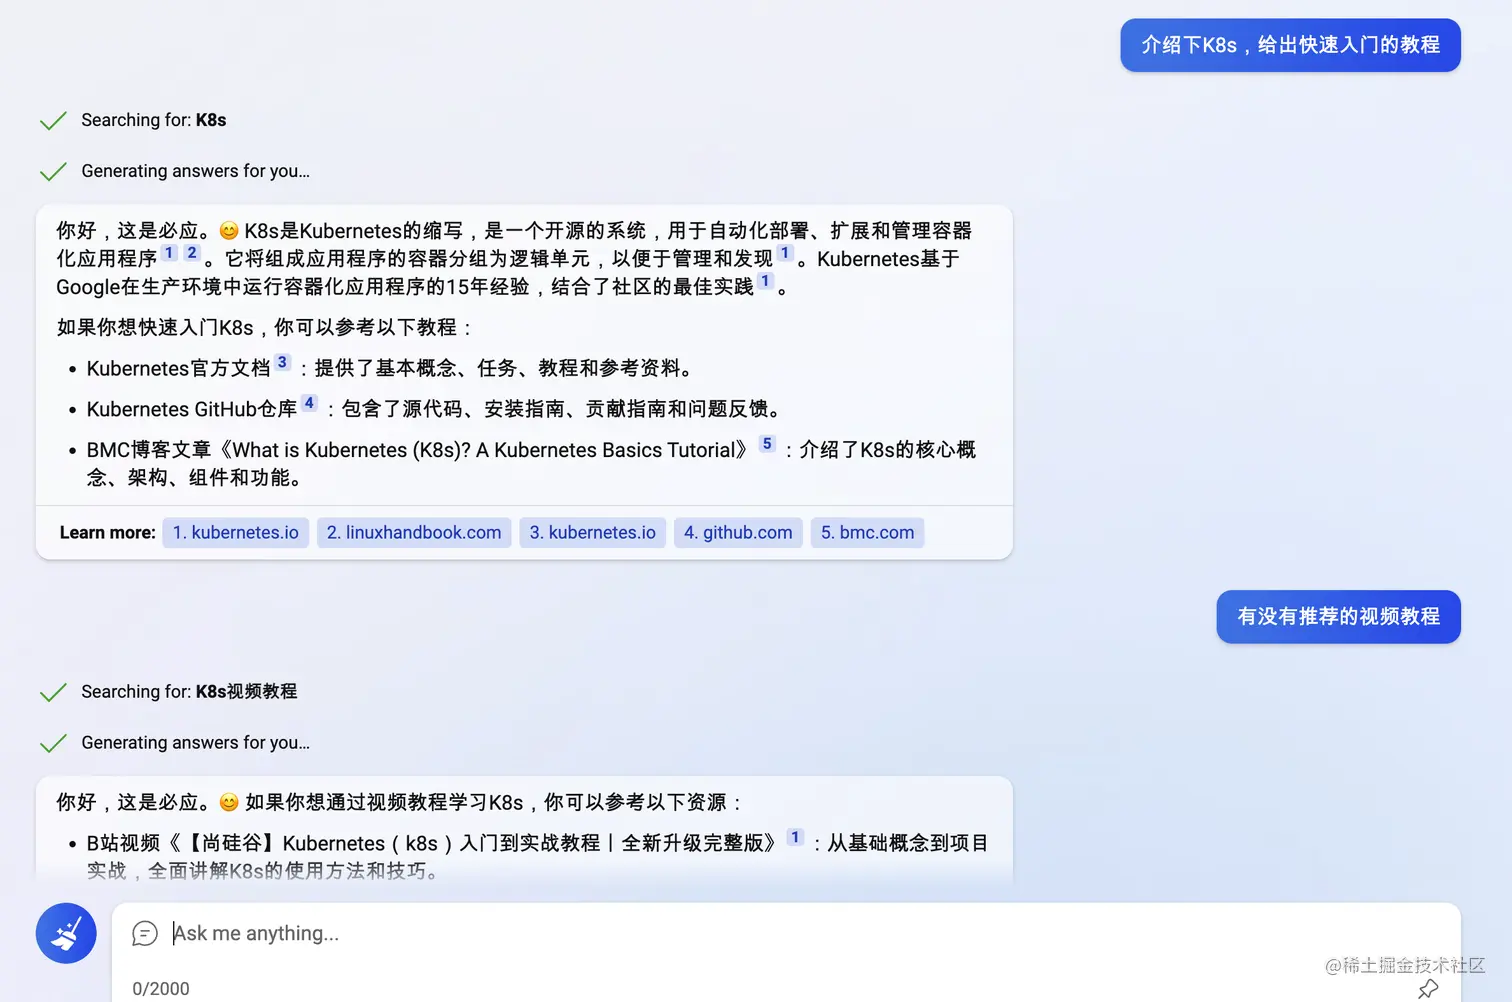This screenshot has height=1002, width=1512.
Task: Open citation badge 4 after Kubernetes GitHub仓库
Action: (309, 402)
